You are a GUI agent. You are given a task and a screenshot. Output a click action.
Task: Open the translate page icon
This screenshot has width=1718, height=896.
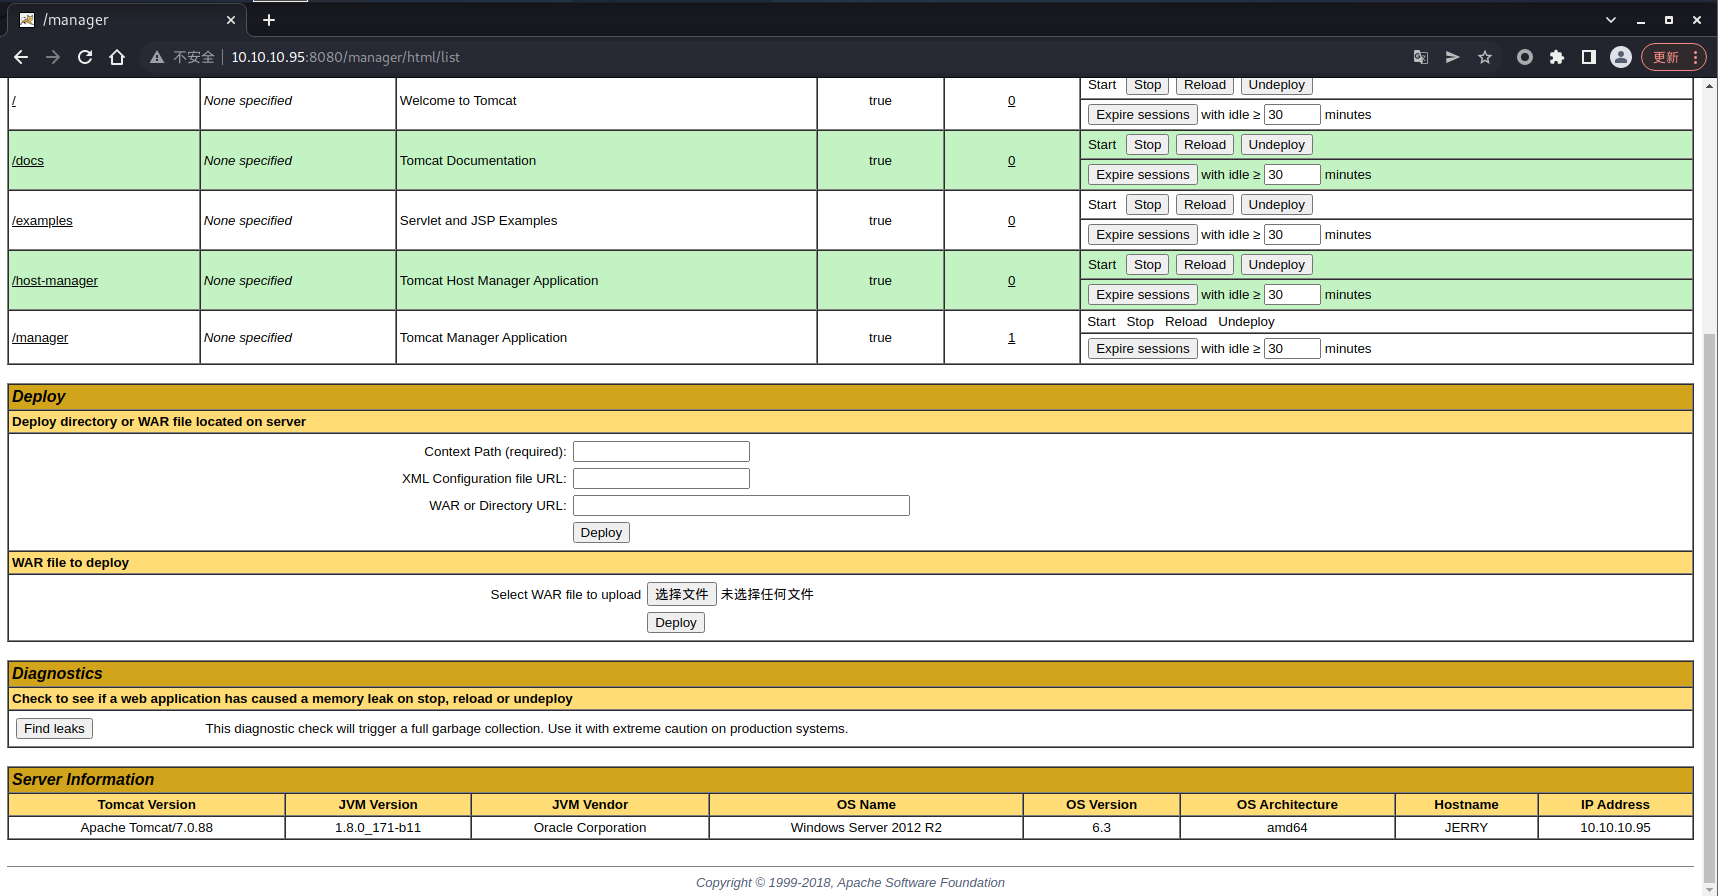click(1421, 57)
